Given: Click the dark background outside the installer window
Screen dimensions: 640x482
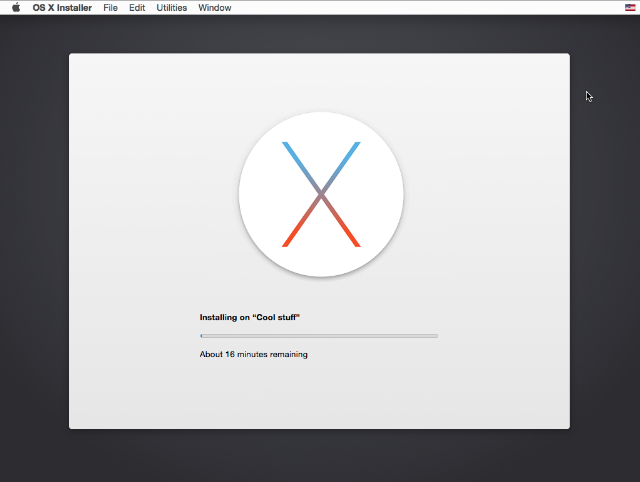Looking at the screenshot, I should [x=34, y=245].
